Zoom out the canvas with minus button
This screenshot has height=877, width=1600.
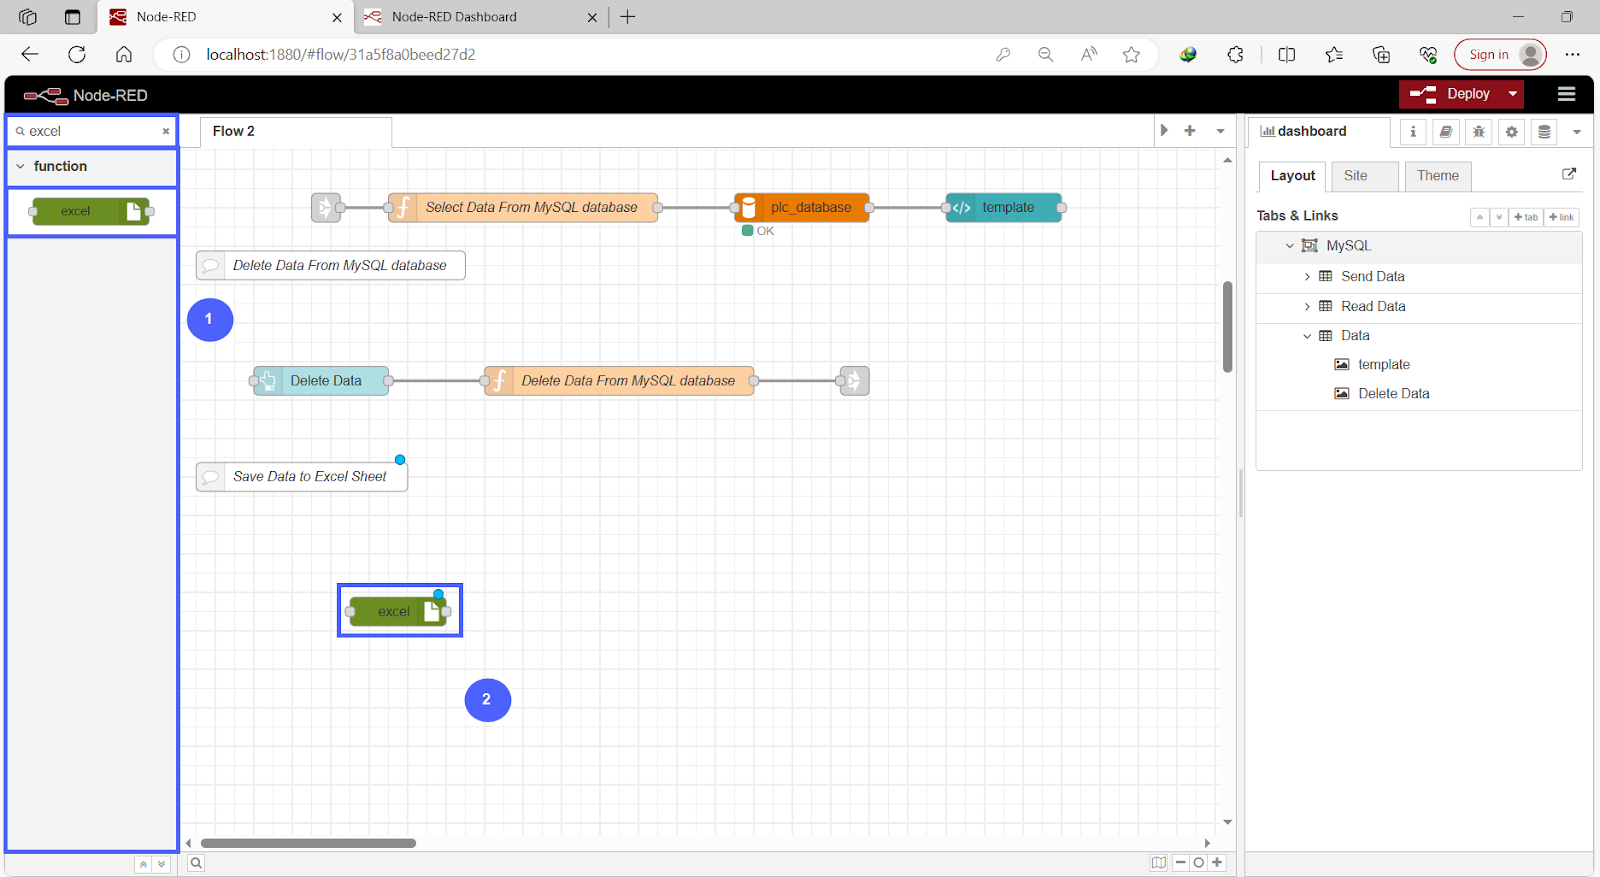(x=1181, y=863)
